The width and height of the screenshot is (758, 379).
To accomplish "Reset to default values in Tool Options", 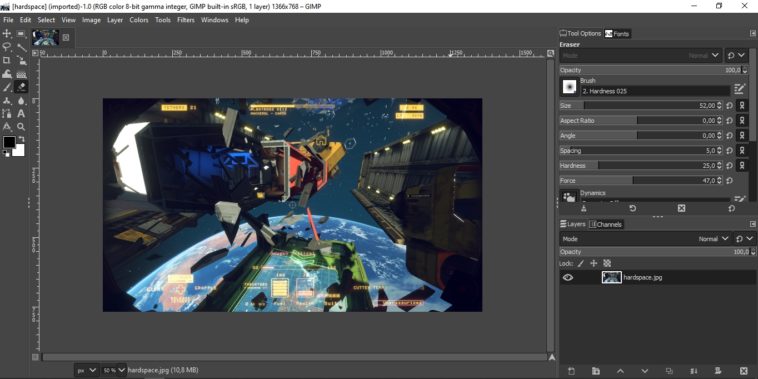I will [x=731, y=208].
